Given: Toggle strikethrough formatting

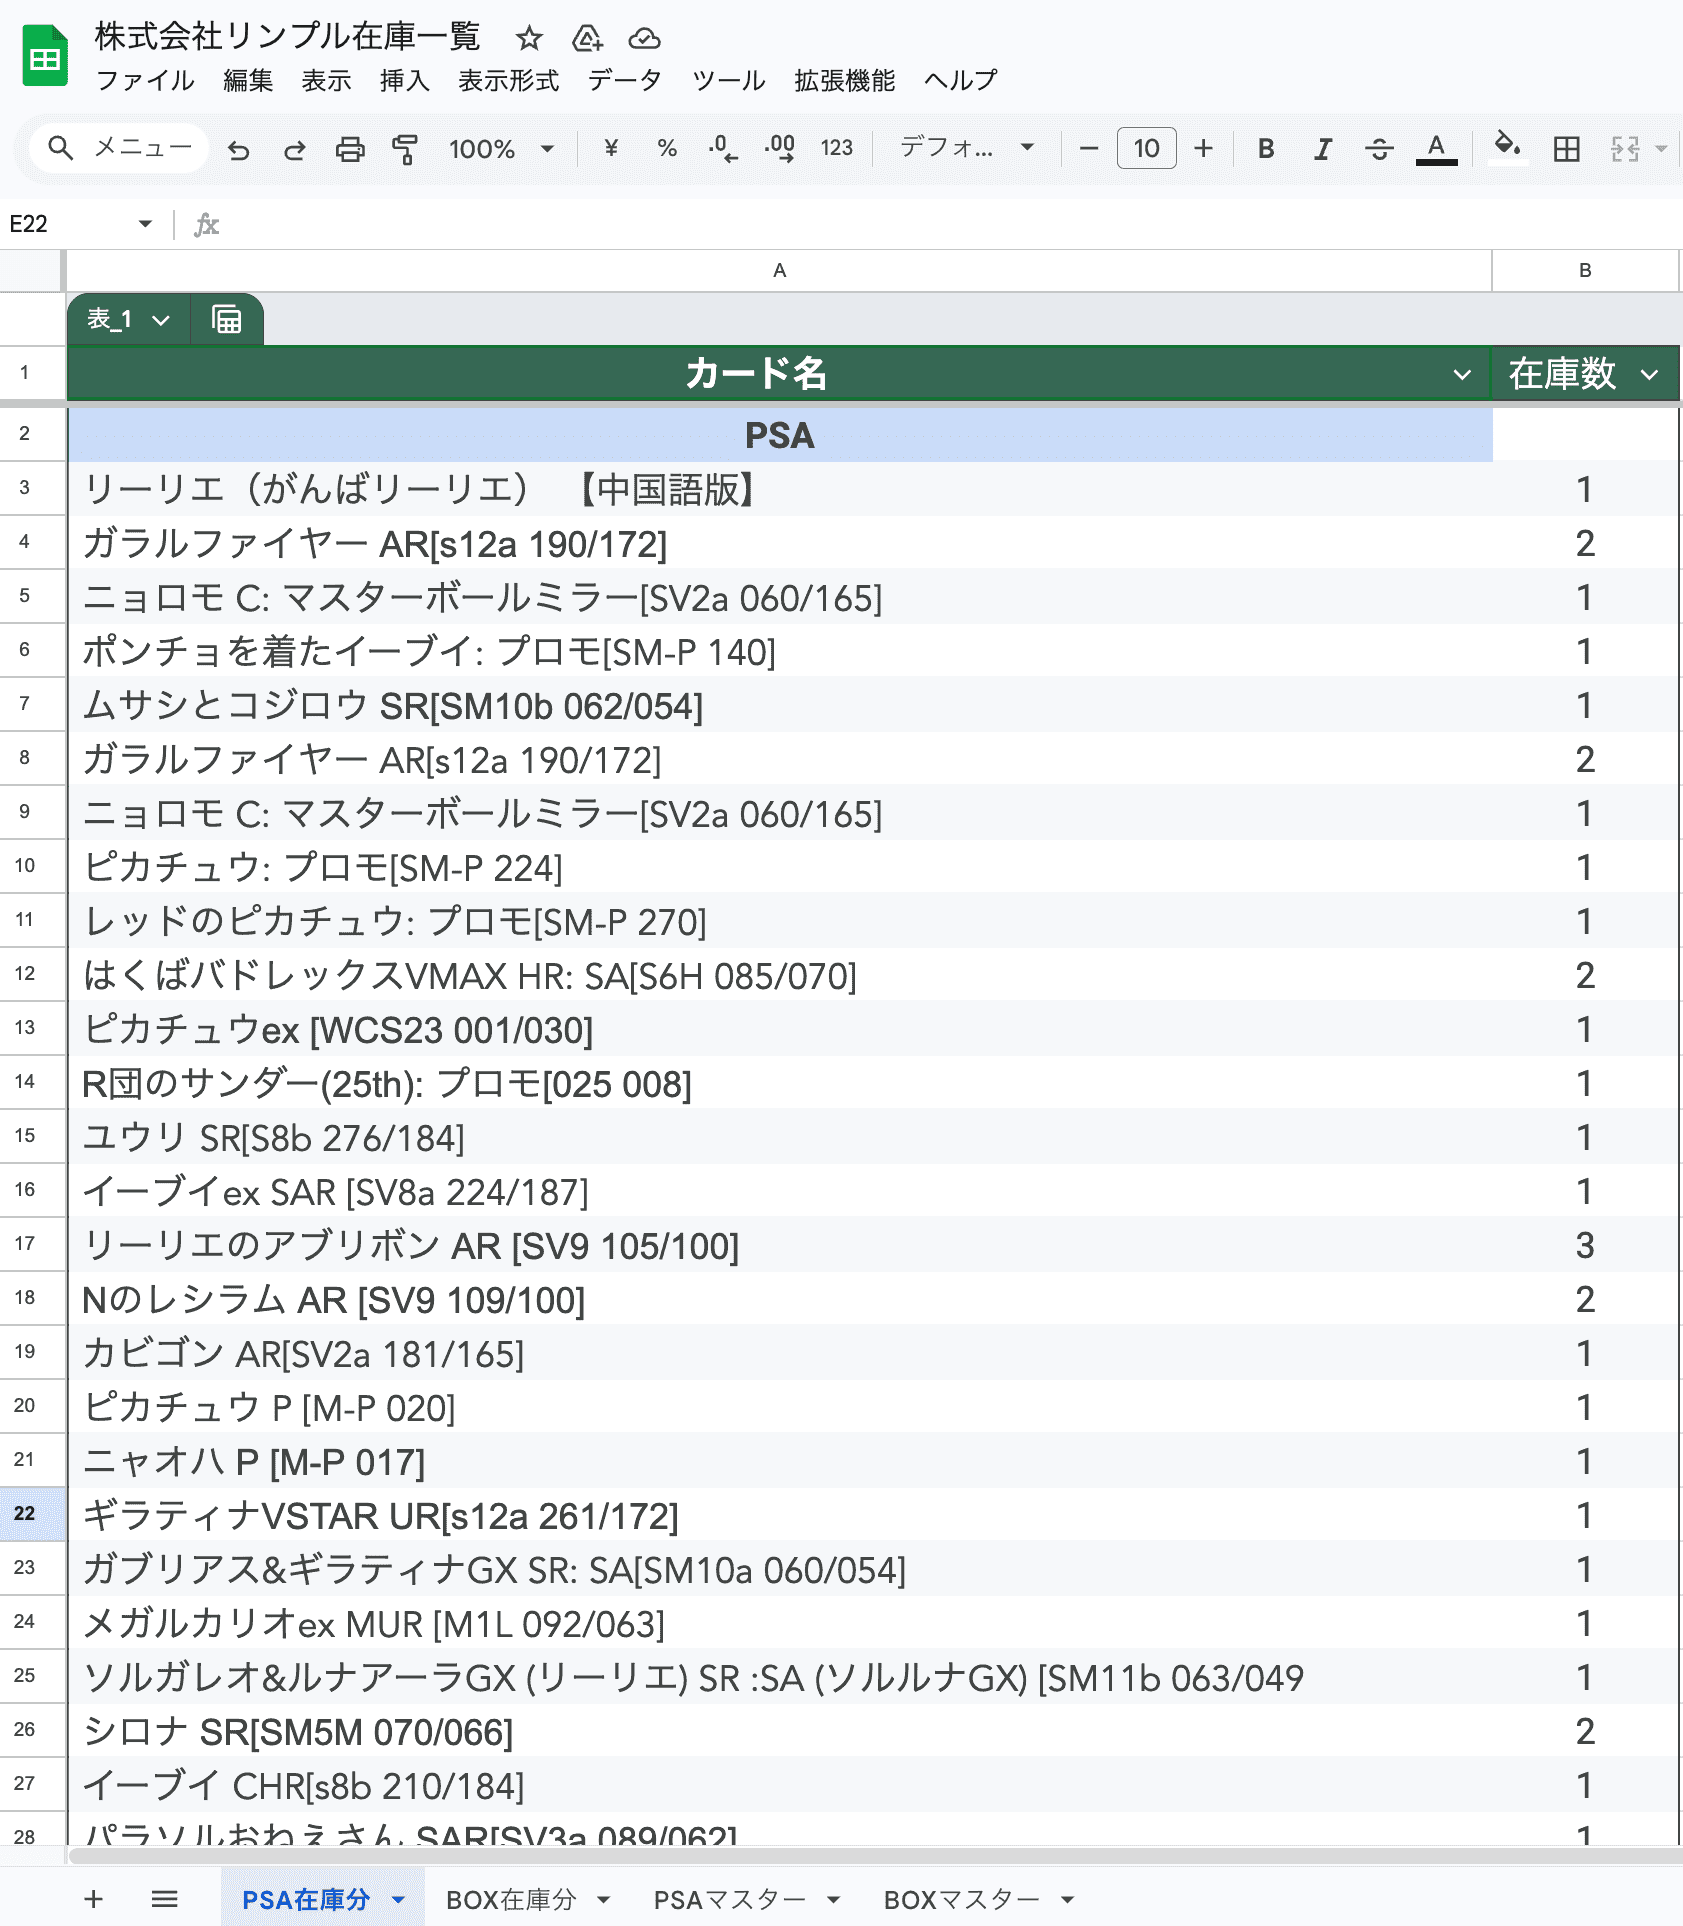Looking at the screenshot, I should [x=1379, y=149].
